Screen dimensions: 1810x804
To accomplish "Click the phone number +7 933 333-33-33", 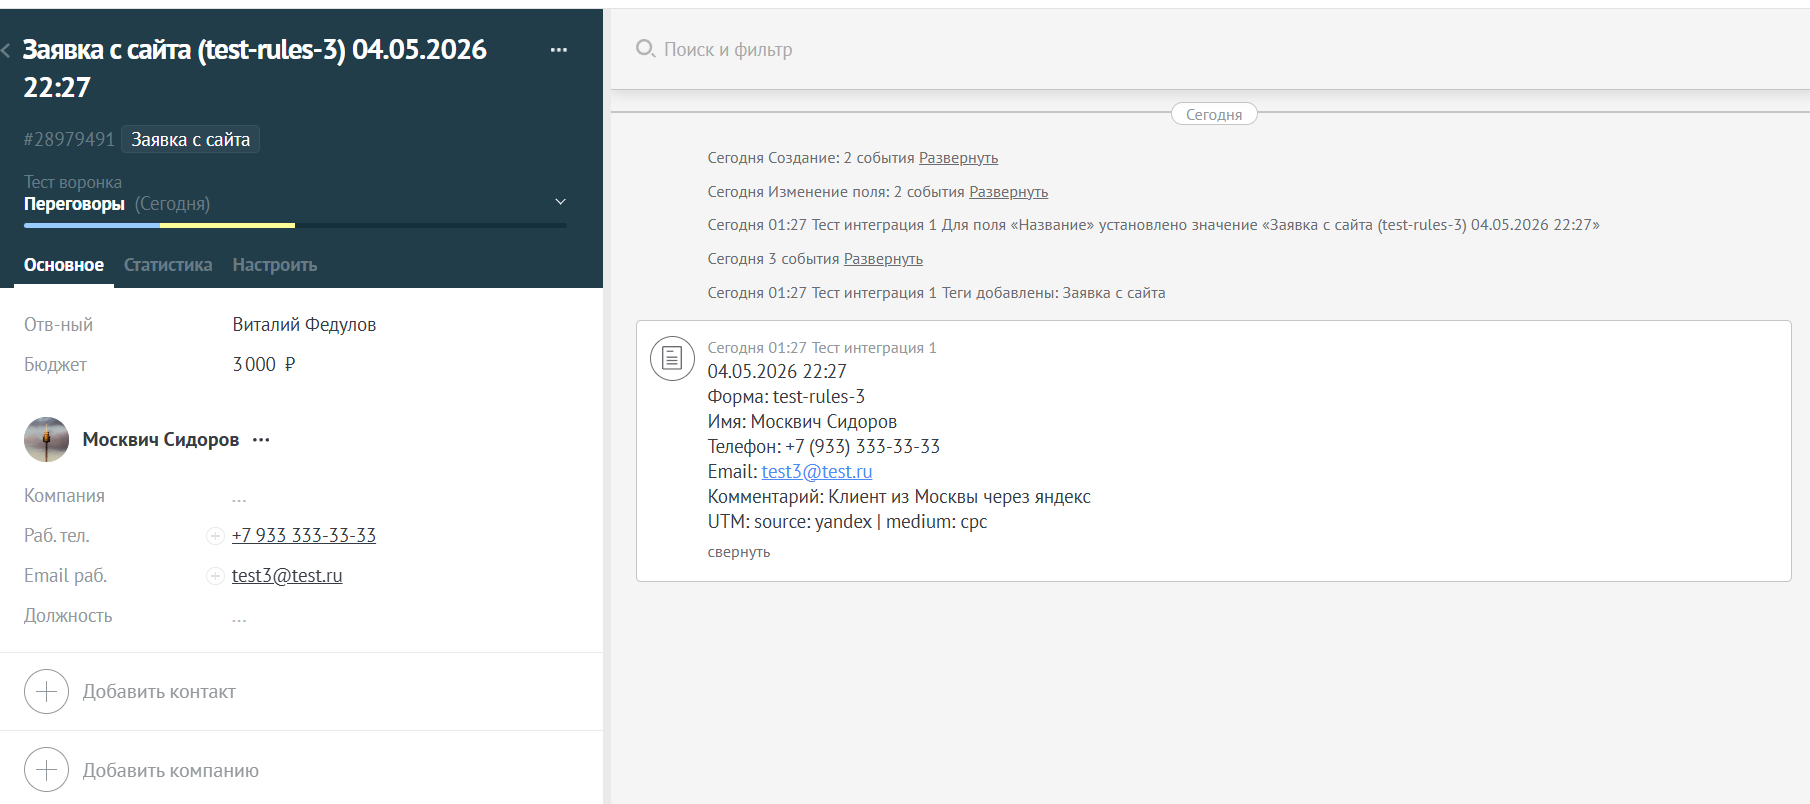I will (304, 536).
